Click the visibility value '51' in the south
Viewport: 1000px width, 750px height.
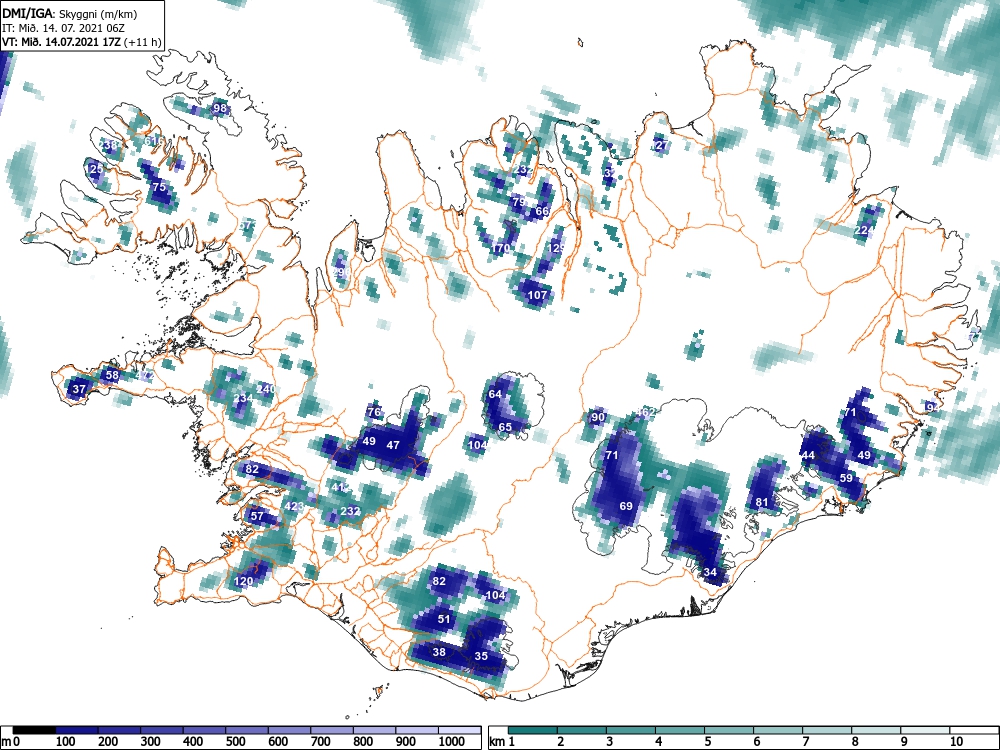point(444,619)
